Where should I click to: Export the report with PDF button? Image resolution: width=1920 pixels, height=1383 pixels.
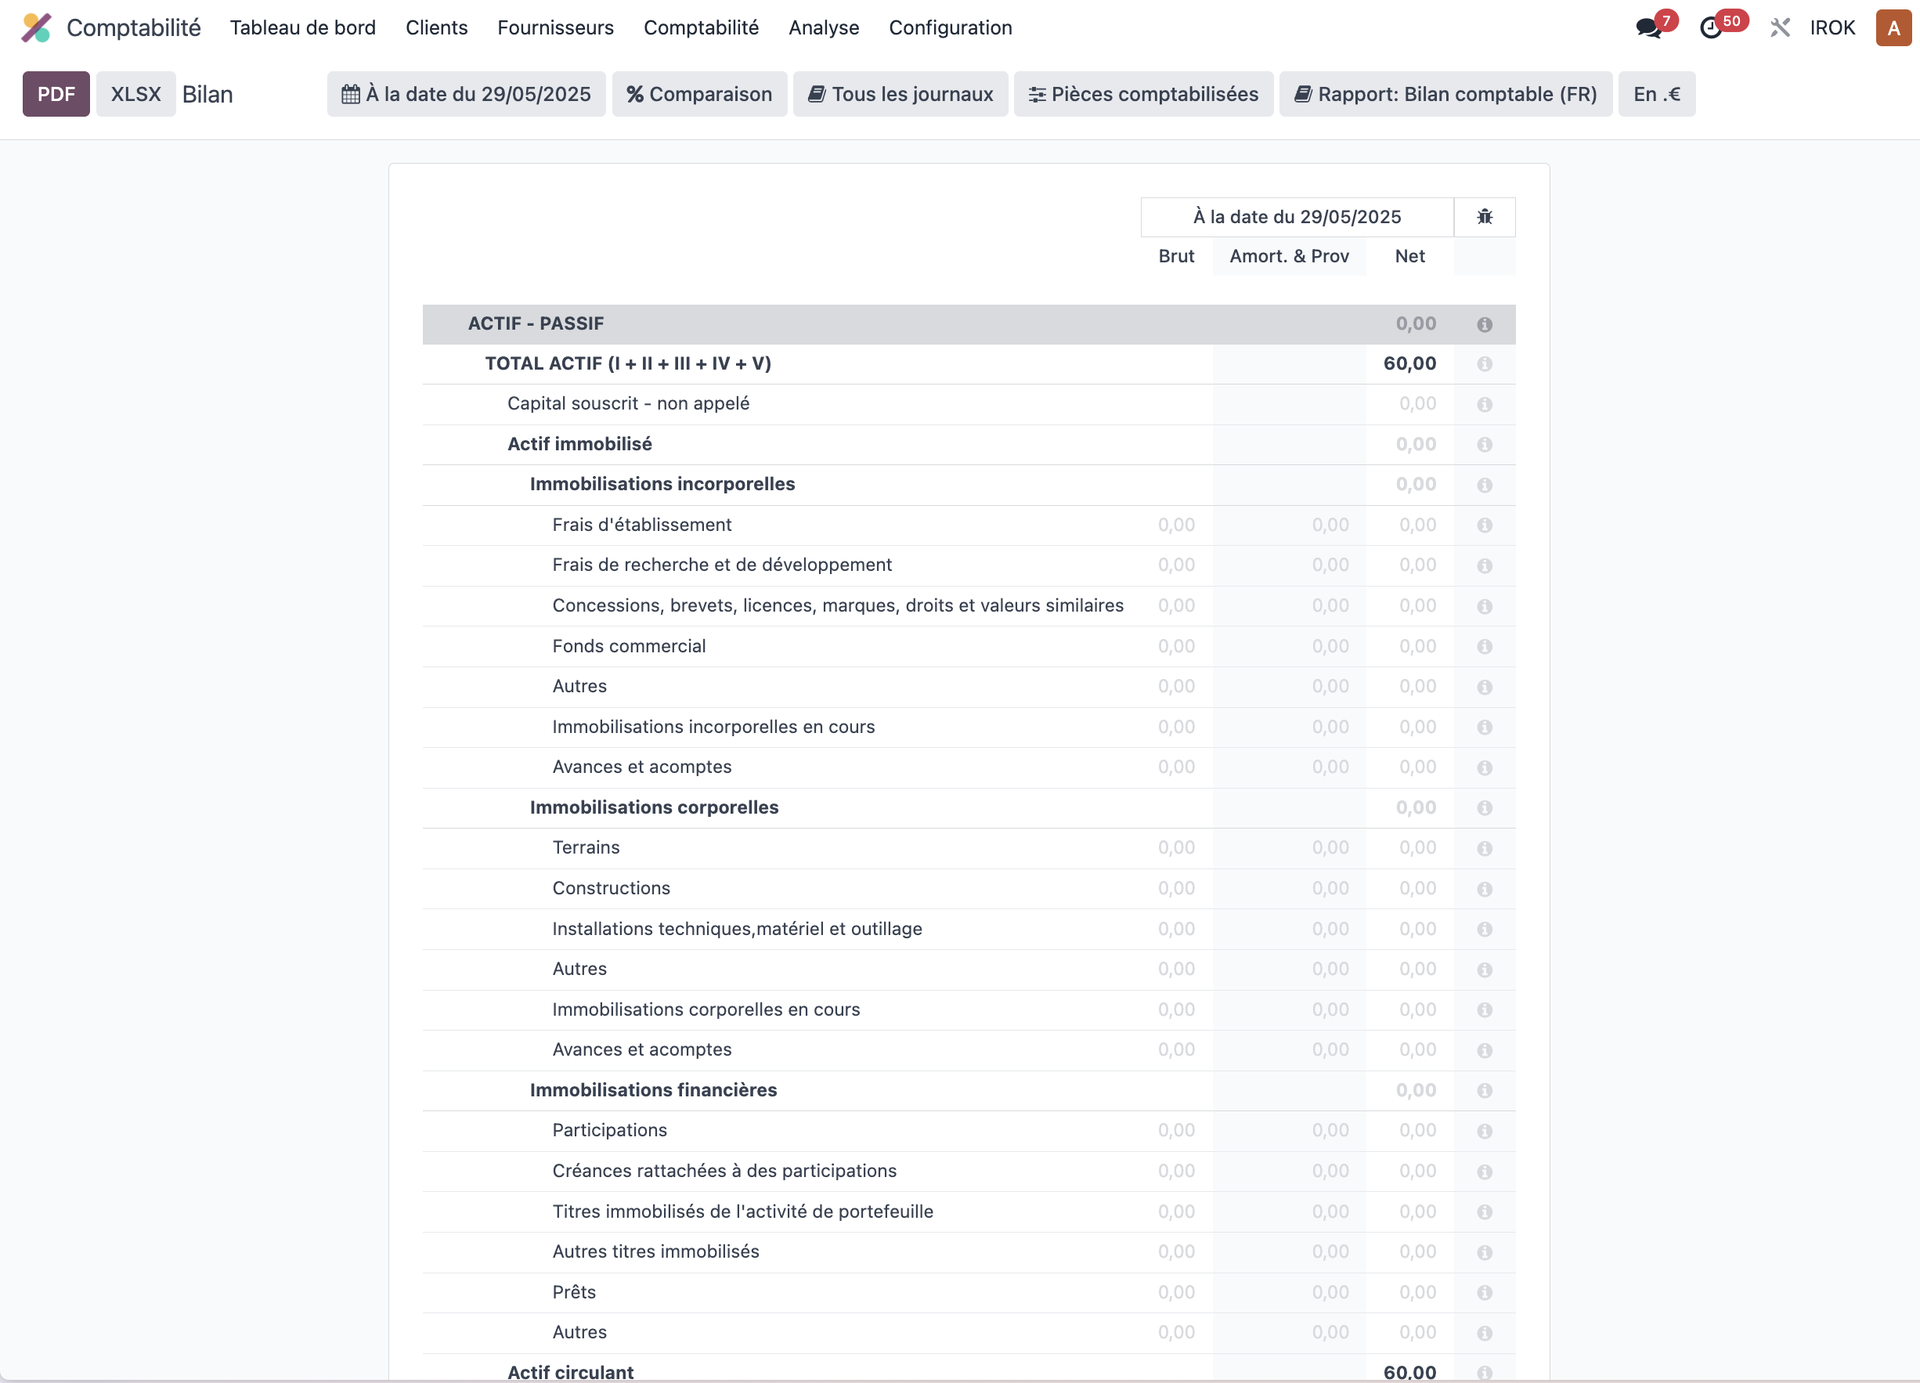click(56, 94)
